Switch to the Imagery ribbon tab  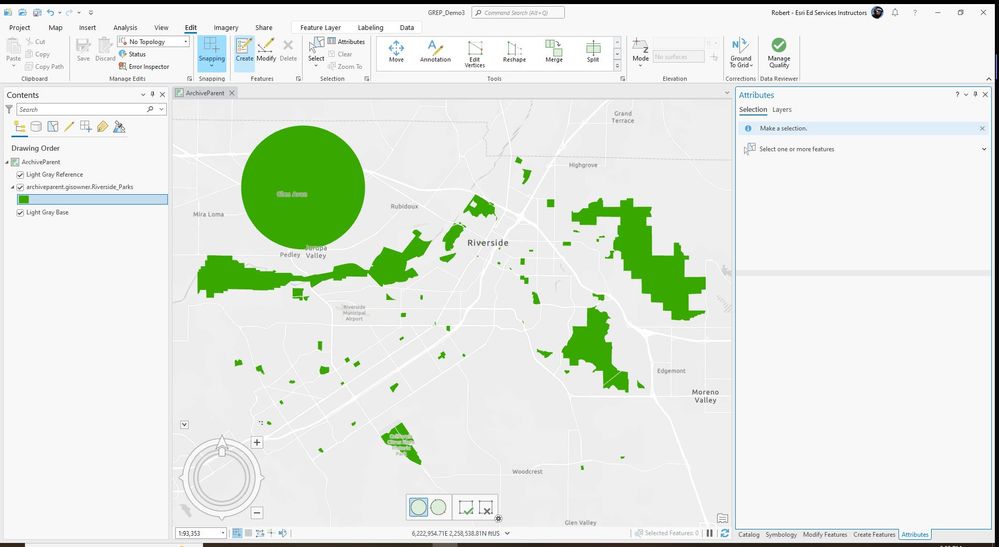pos(225,28)
